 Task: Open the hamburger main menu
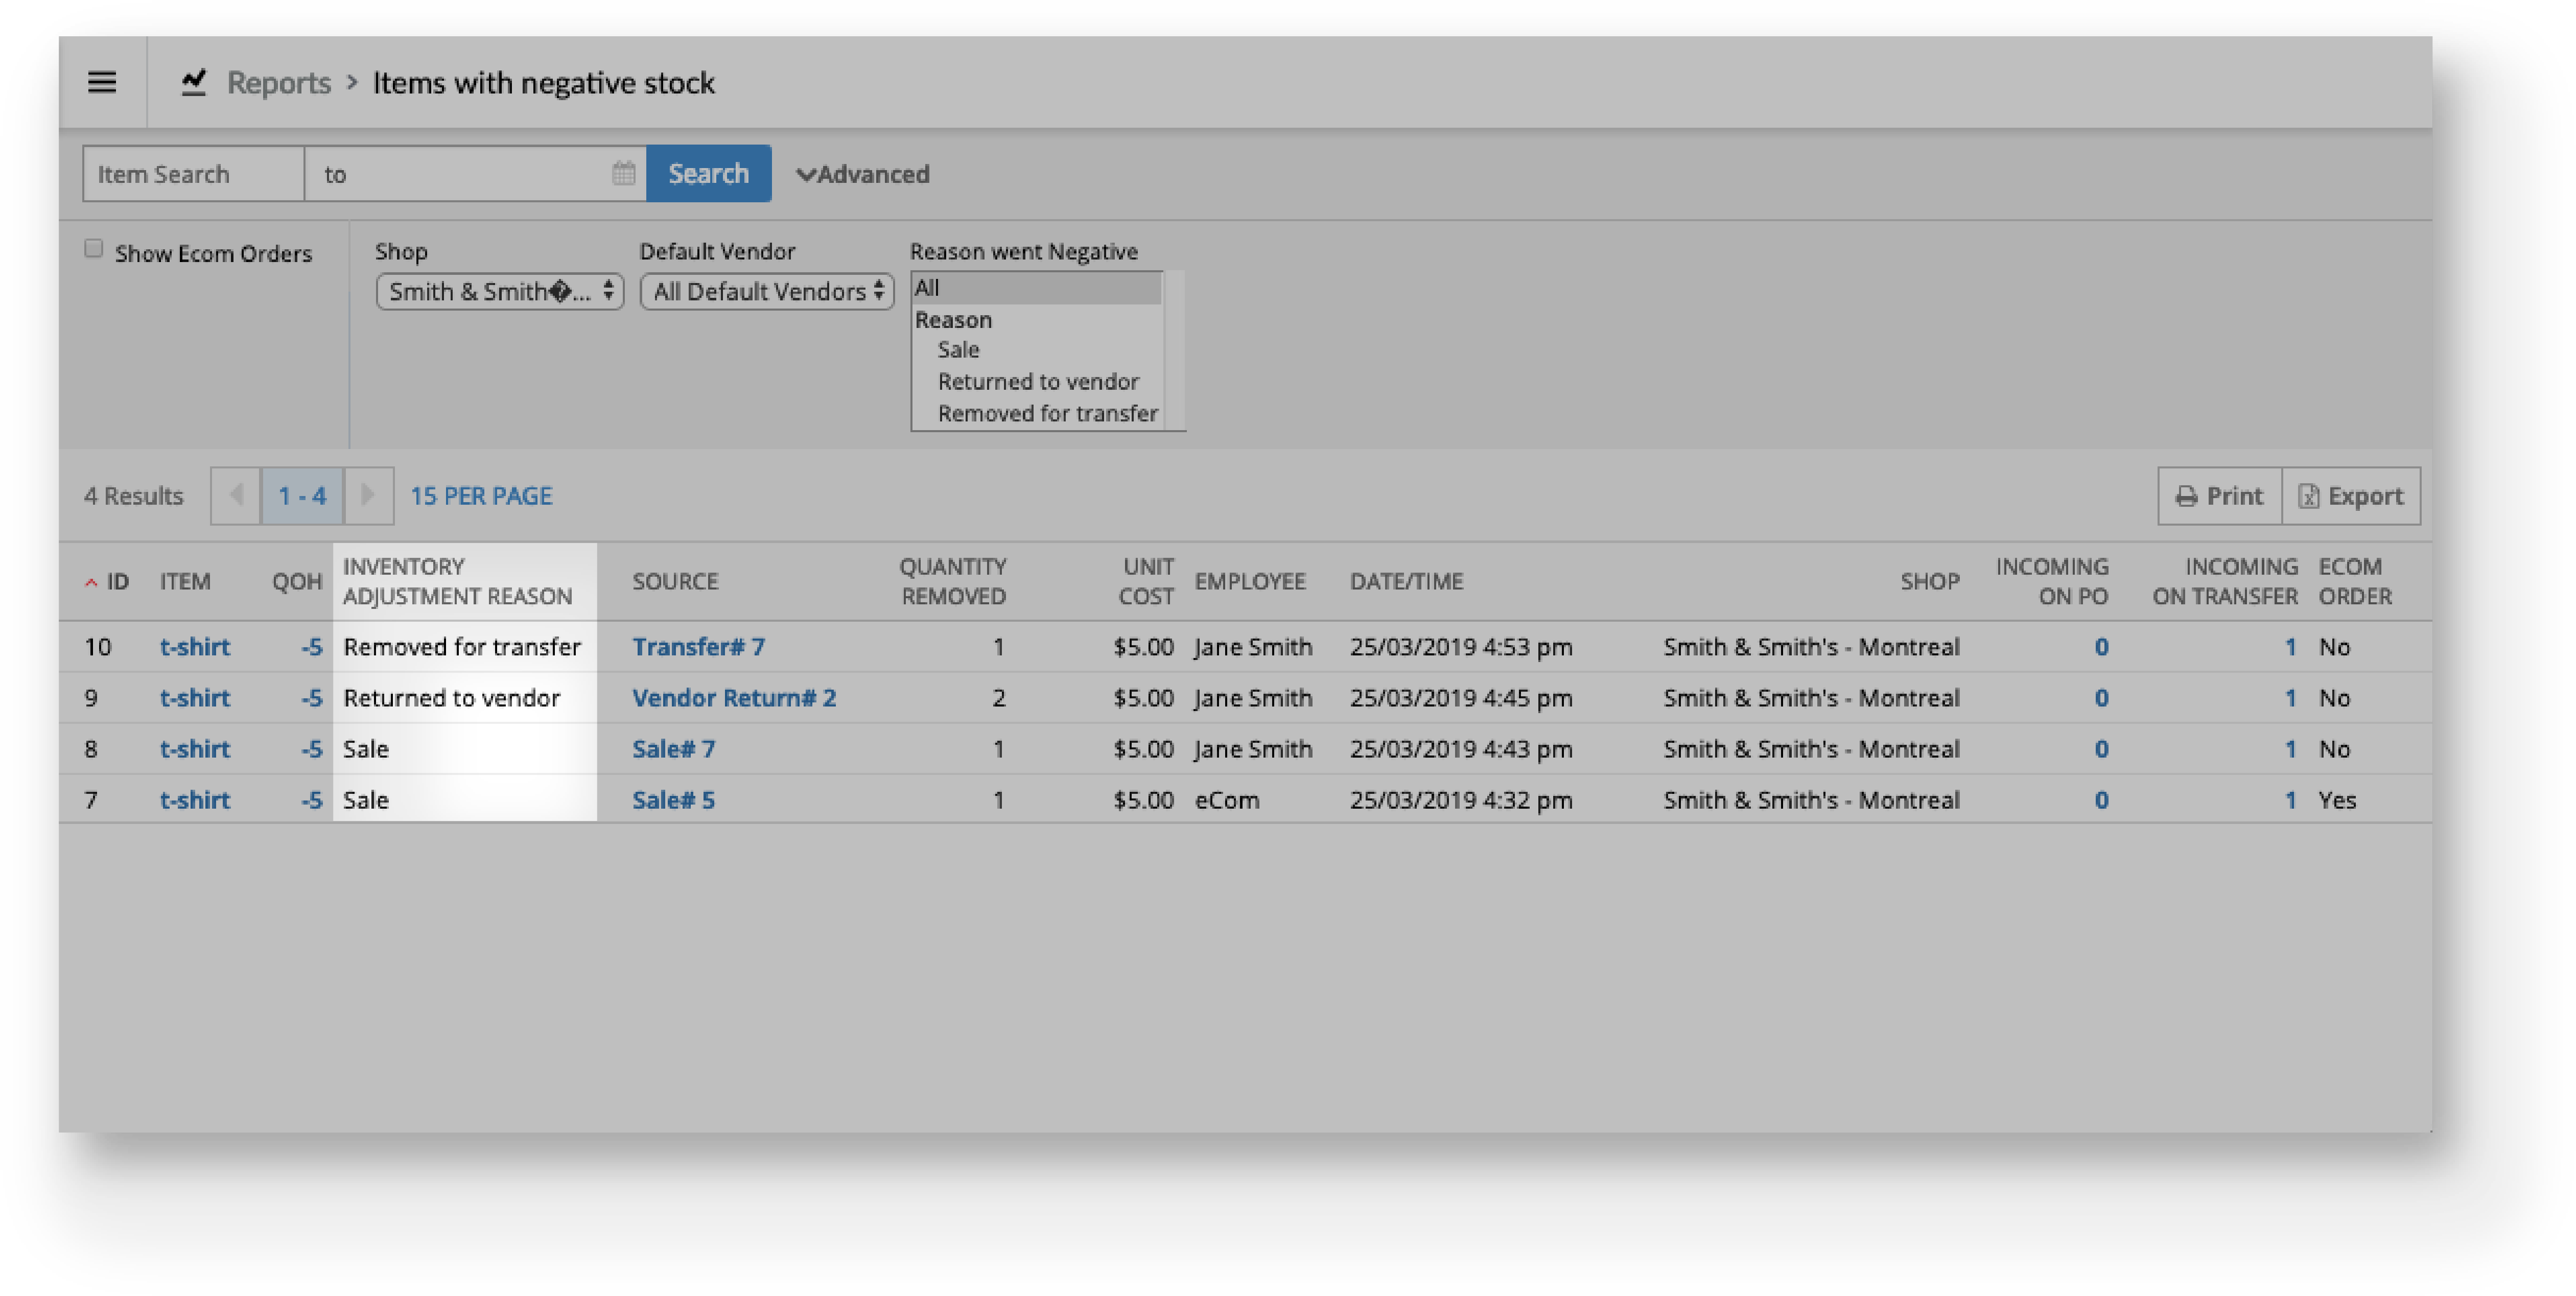coord(102,82)
